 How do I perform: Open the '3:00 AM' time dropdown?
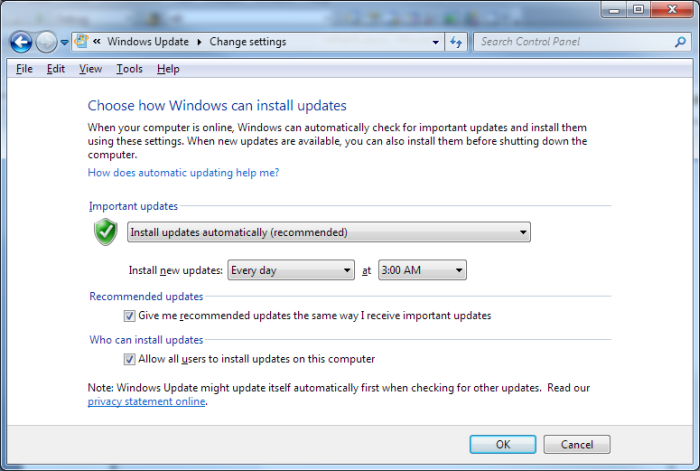422,270
